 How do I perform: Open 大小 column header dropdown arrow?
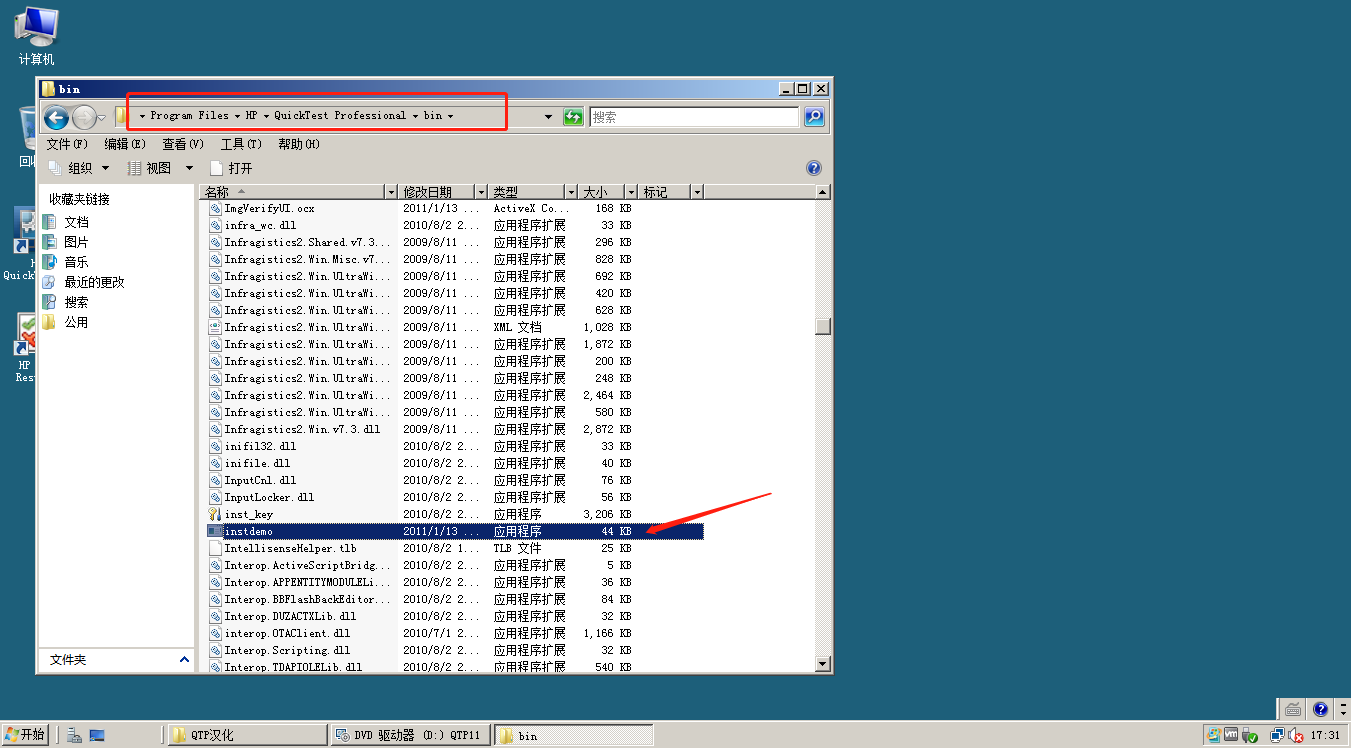tap(631, 191)
